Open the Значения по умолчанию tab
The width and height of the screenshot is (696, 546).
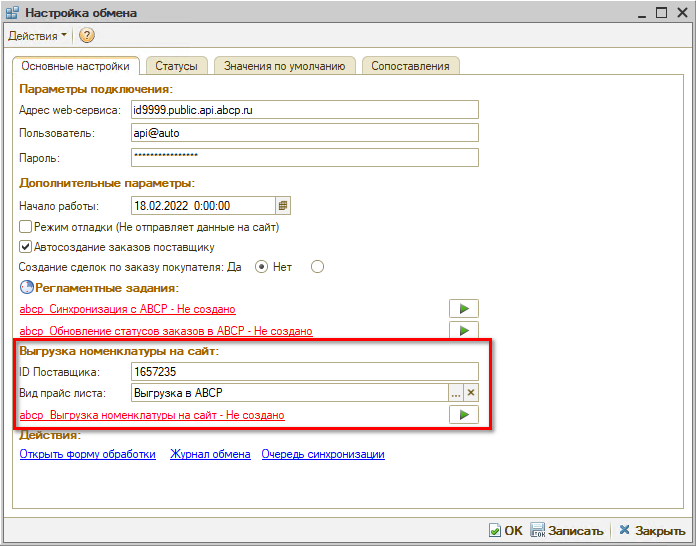coord(285,66)
